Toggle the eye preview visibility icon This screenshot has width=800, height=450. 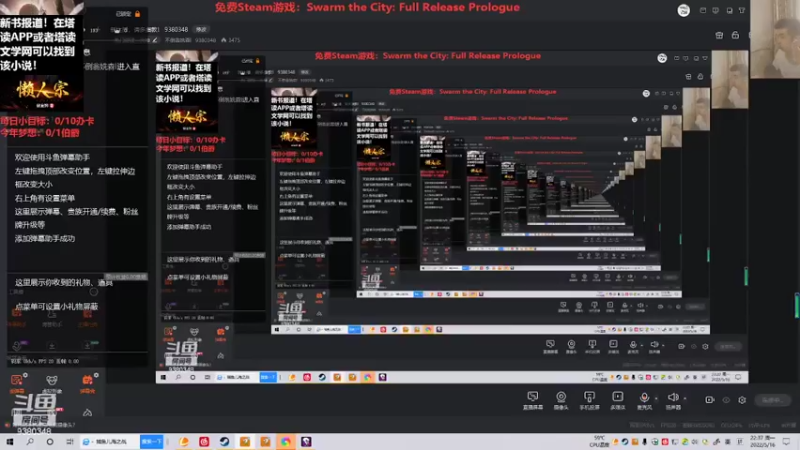point(726,400)
